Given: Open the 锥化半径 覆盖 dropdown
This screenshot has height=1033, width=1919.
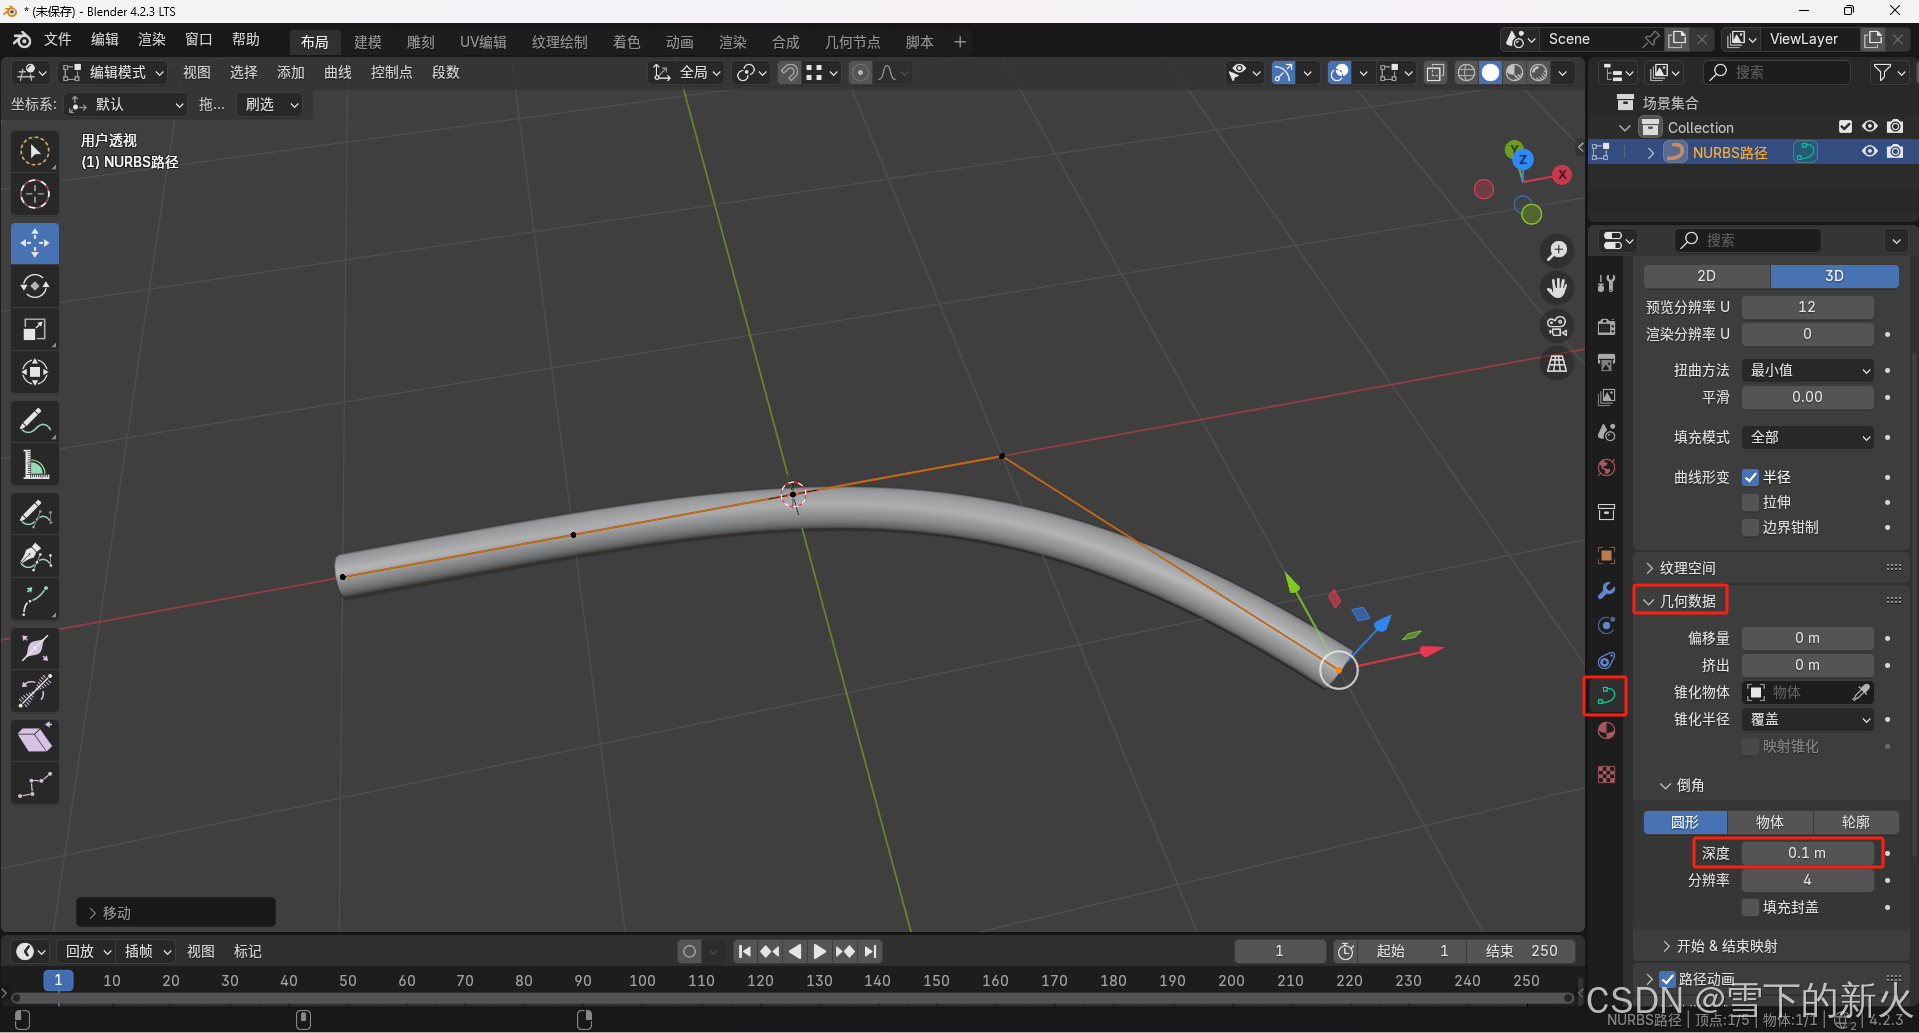Looking at the screenshot, I should tap(1807, 719).
